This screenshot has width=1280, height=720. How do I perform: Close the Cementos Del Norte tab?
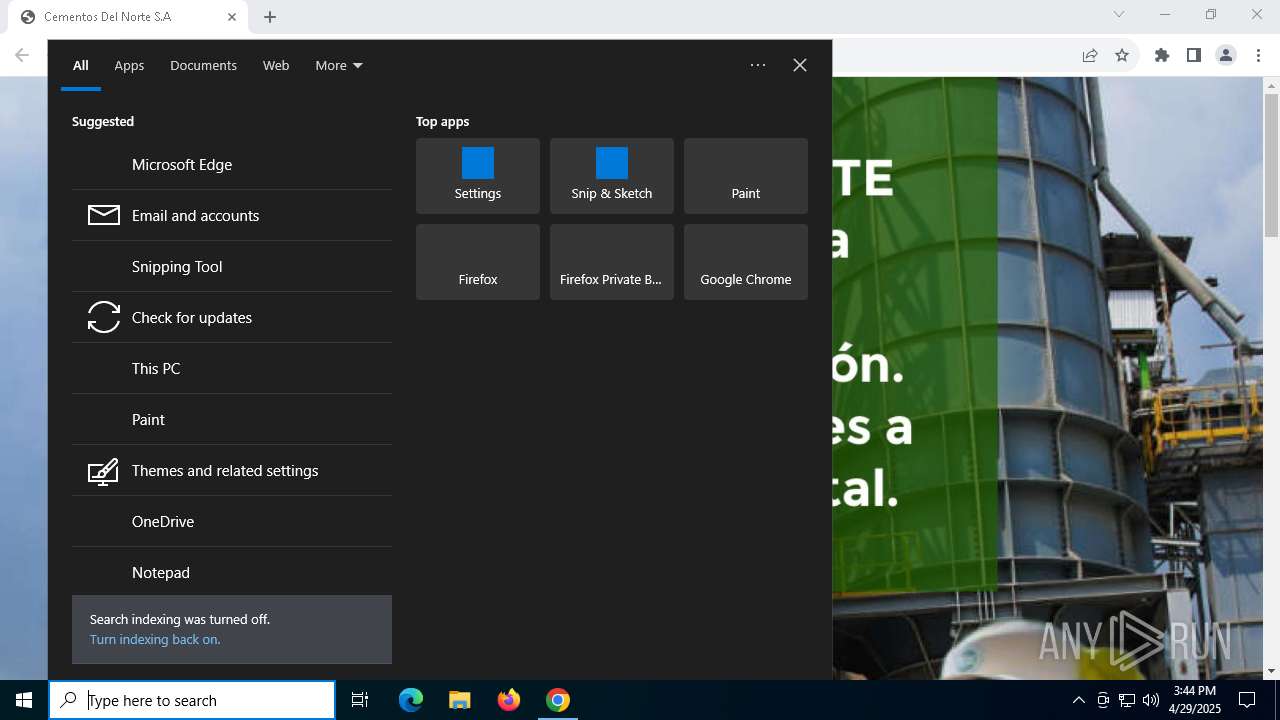coord(232,17)
